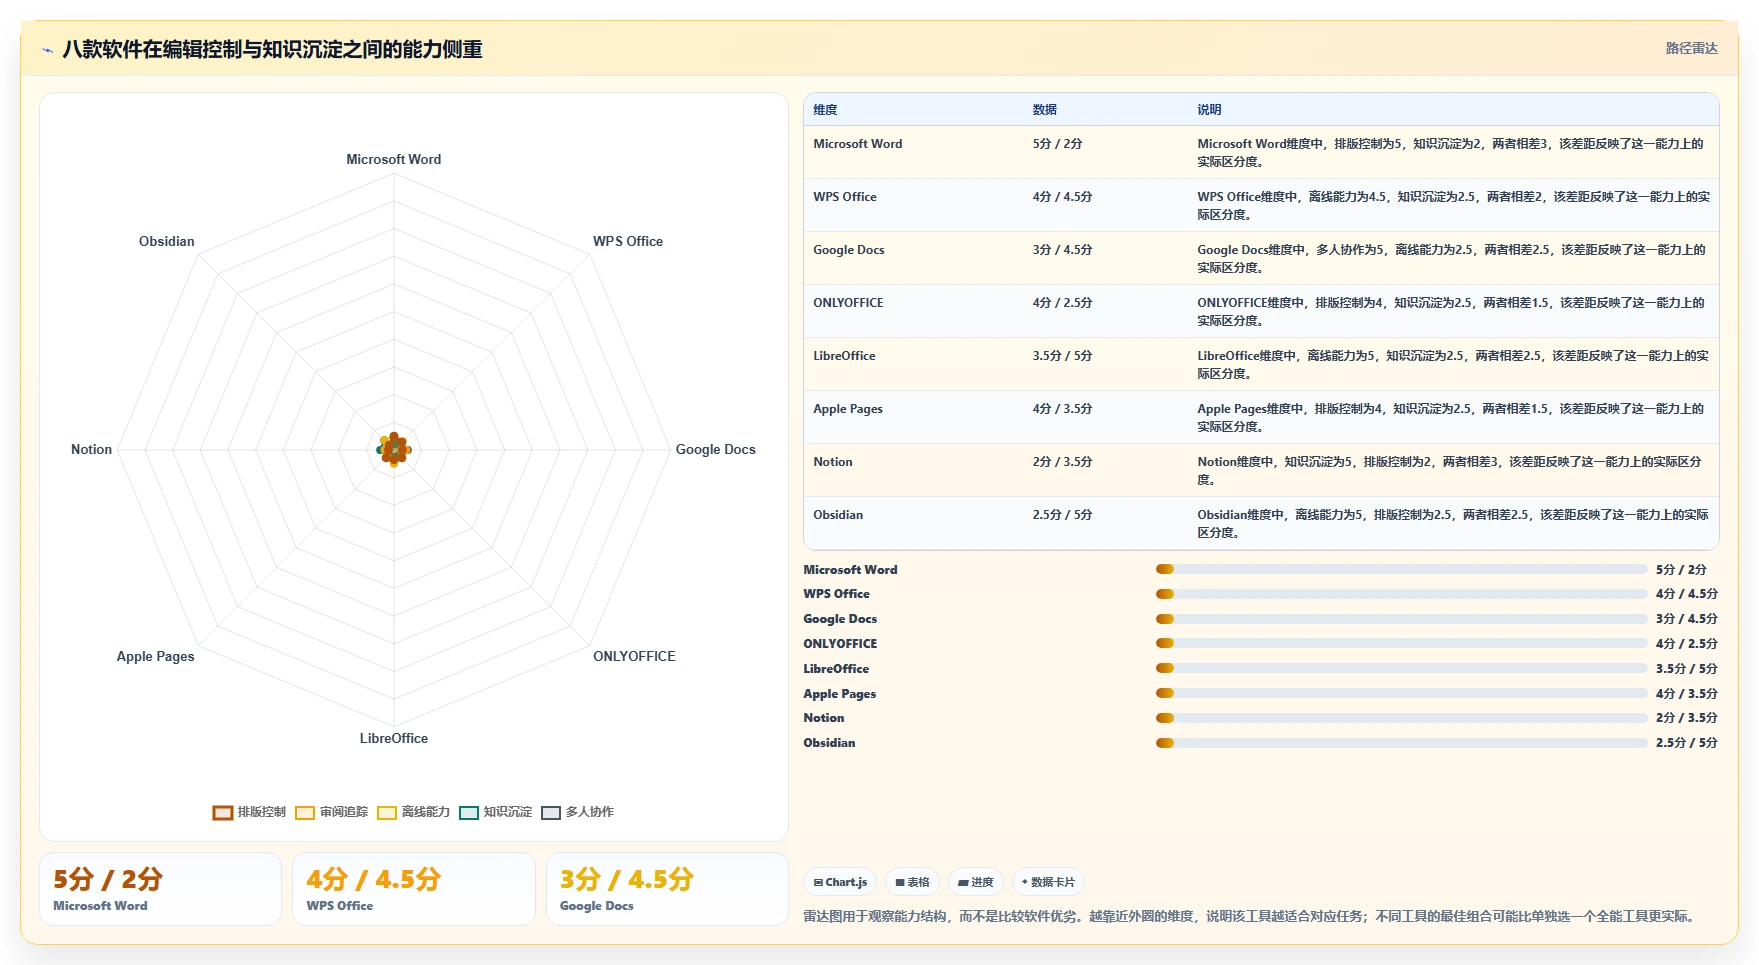Click the Notion axis label on radar
This screenshot has width=1759, height=965.
pyautogui.click(x=91, y=449)
